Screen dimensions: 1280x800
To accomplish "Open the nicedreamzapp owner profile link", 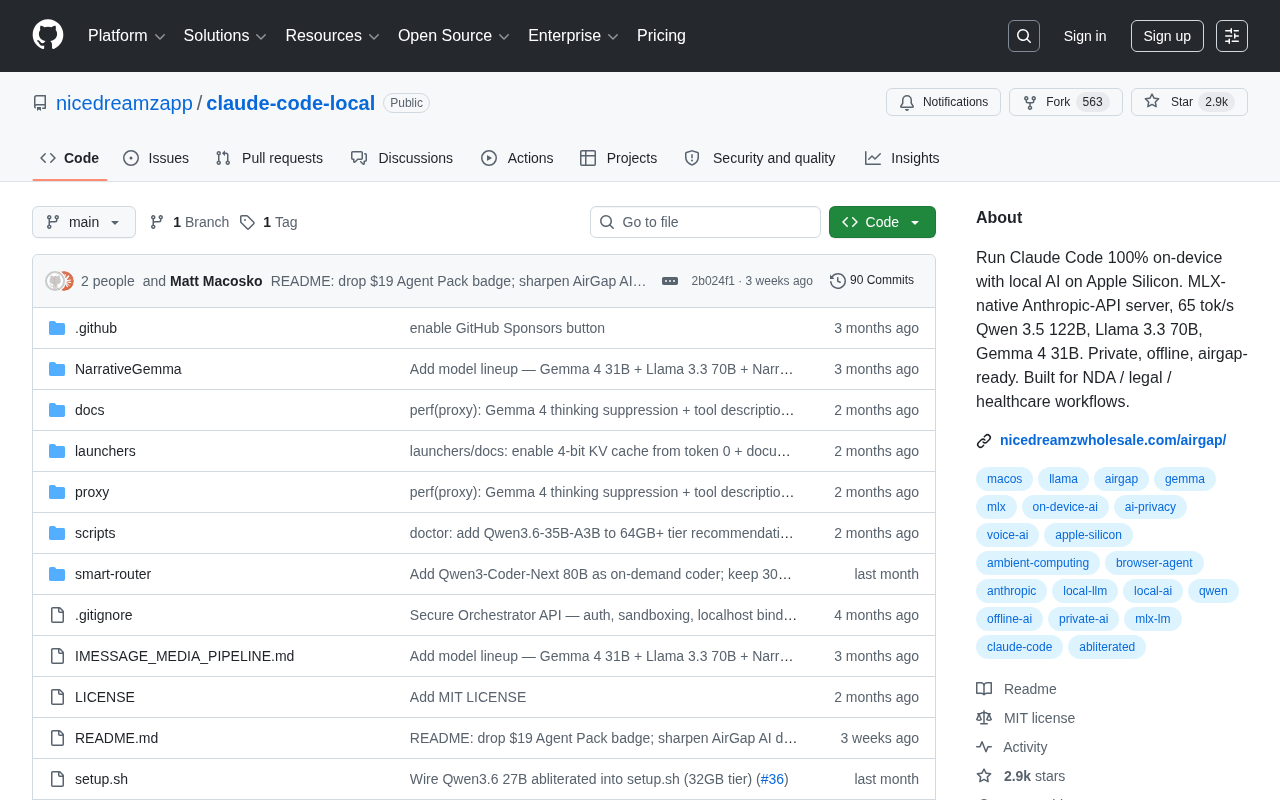I will 124,103.
